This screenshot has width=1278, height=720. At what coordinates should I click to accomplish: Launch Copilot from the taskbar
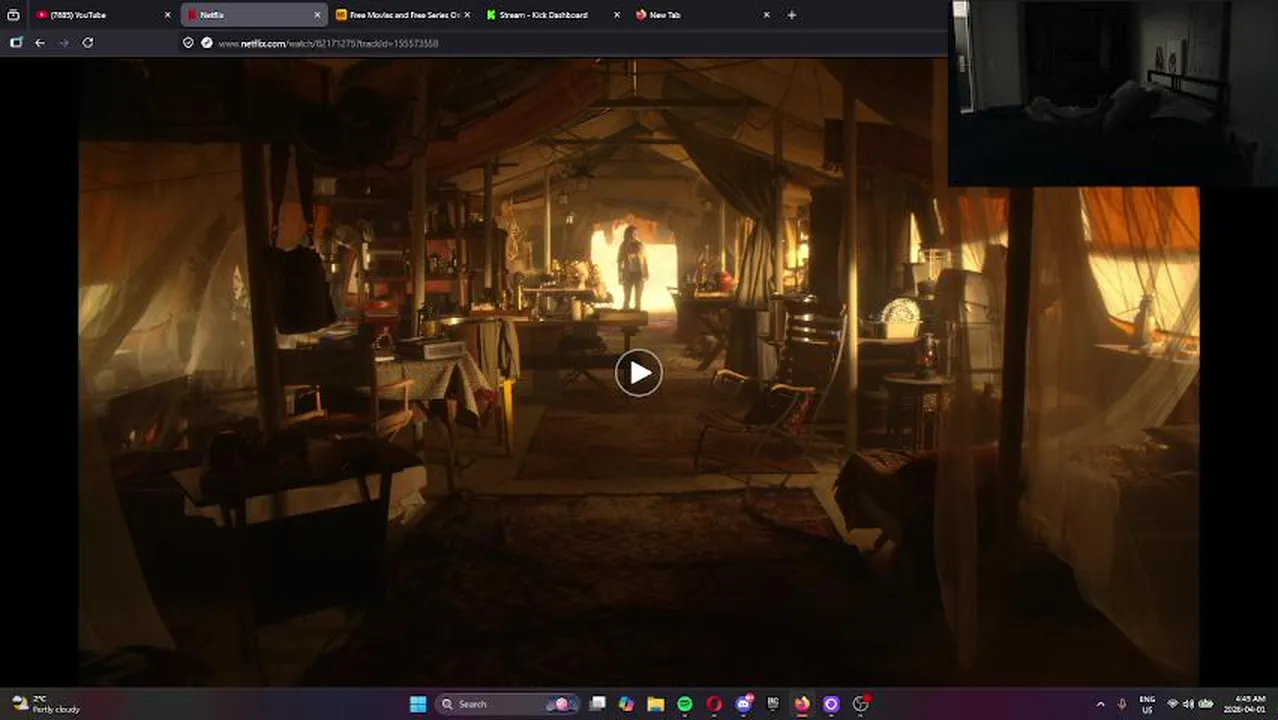(x=626, y=704)
